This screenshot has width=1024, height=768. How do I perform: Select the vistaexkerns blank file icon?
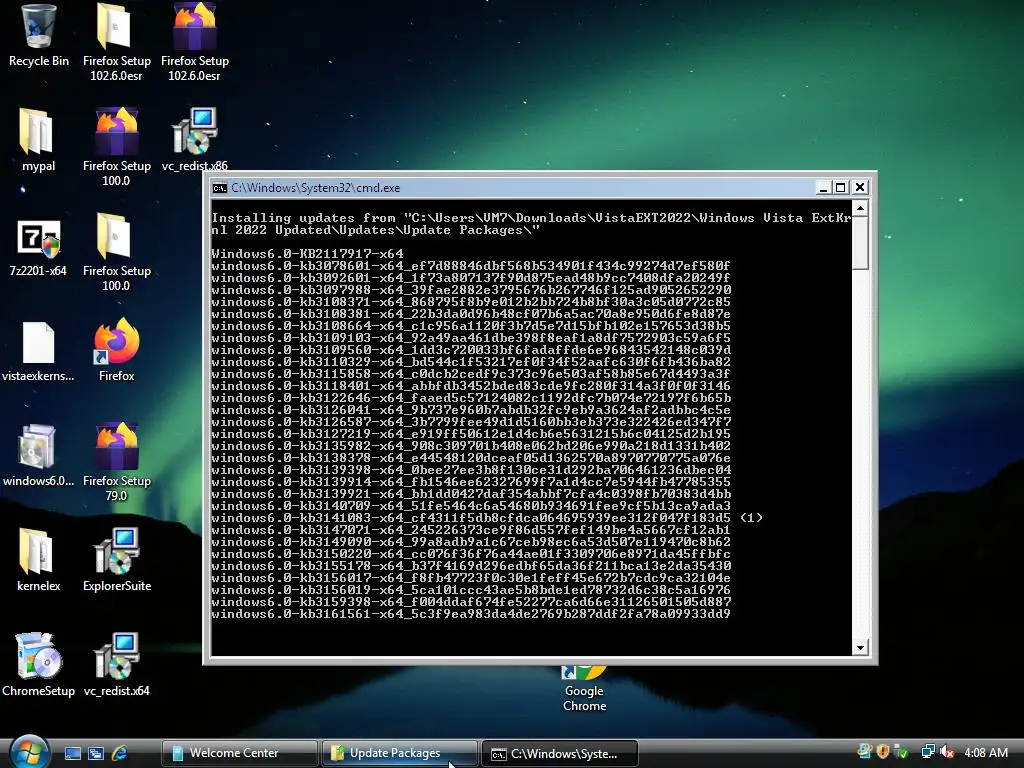point(38,351)
